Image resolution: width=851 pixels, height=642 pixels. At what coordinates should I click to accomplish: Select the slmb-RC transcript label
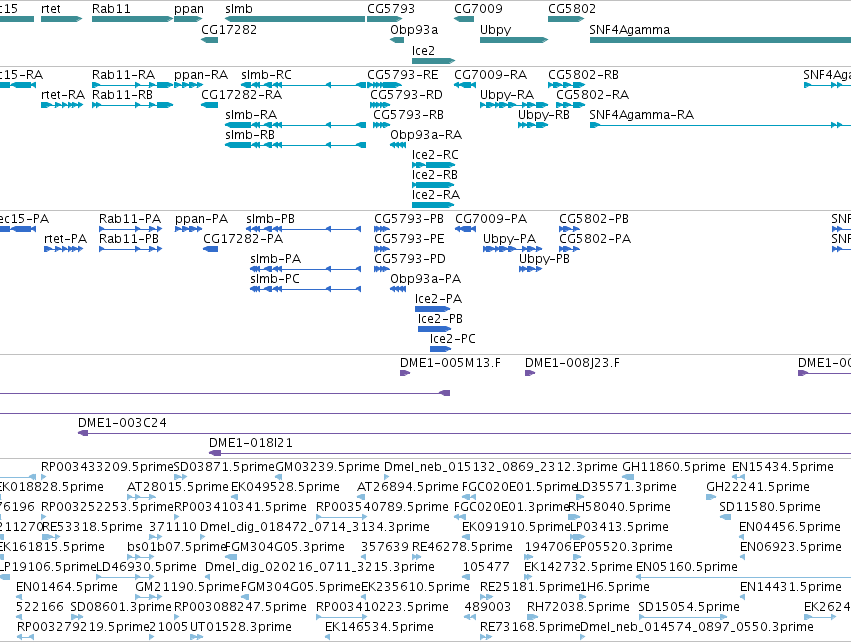266,75
